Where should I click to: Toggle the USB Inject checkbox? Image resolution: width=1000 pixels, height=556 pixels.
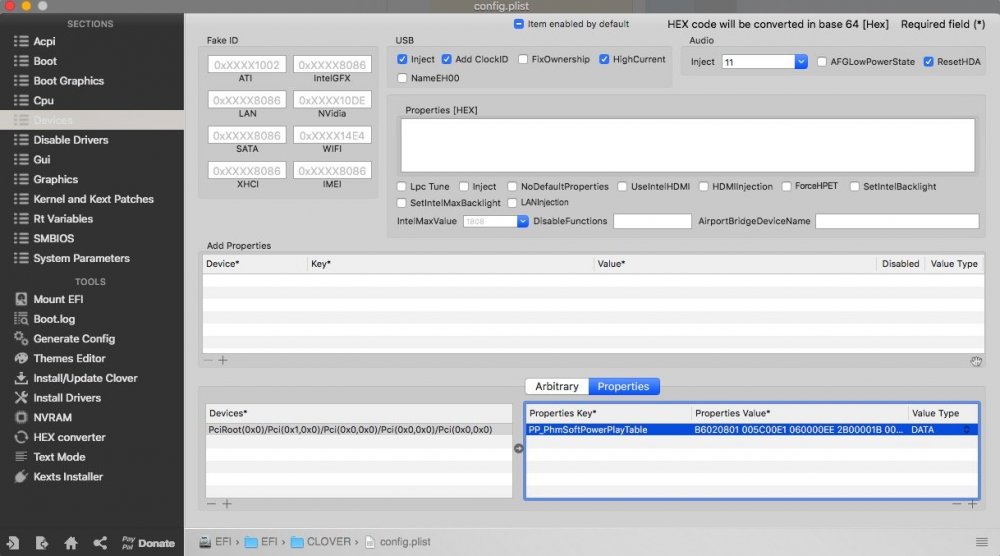click(x=402, y=59)
